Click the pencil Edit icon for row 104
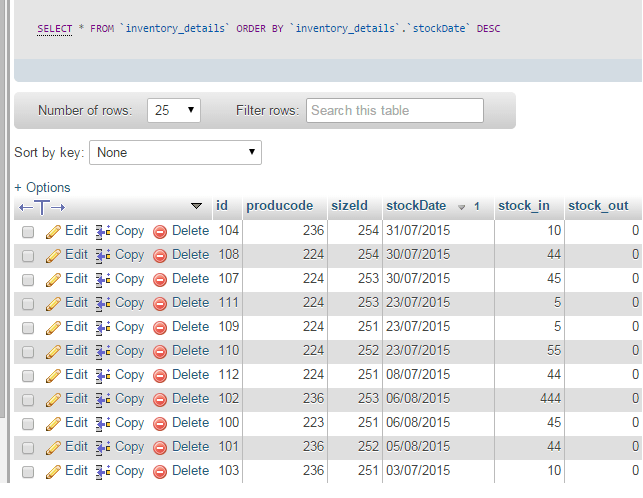 (53, 232)
